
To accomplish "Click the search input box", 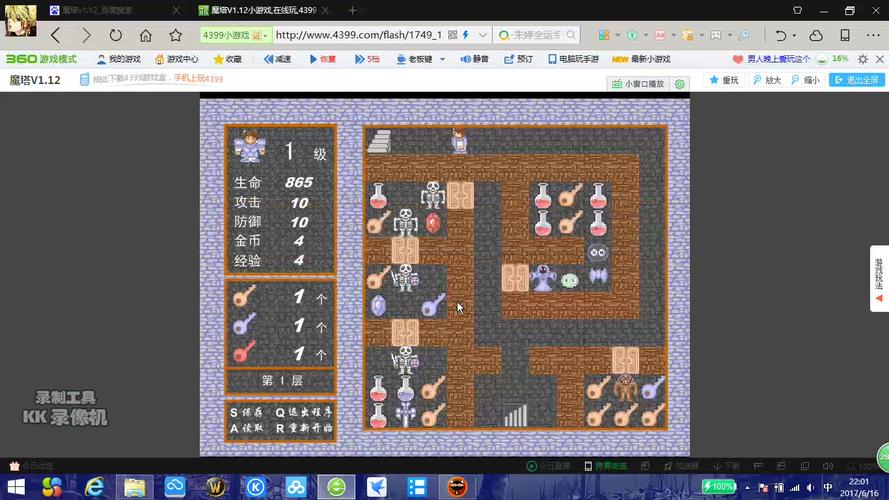I will [x=535, y=35].
